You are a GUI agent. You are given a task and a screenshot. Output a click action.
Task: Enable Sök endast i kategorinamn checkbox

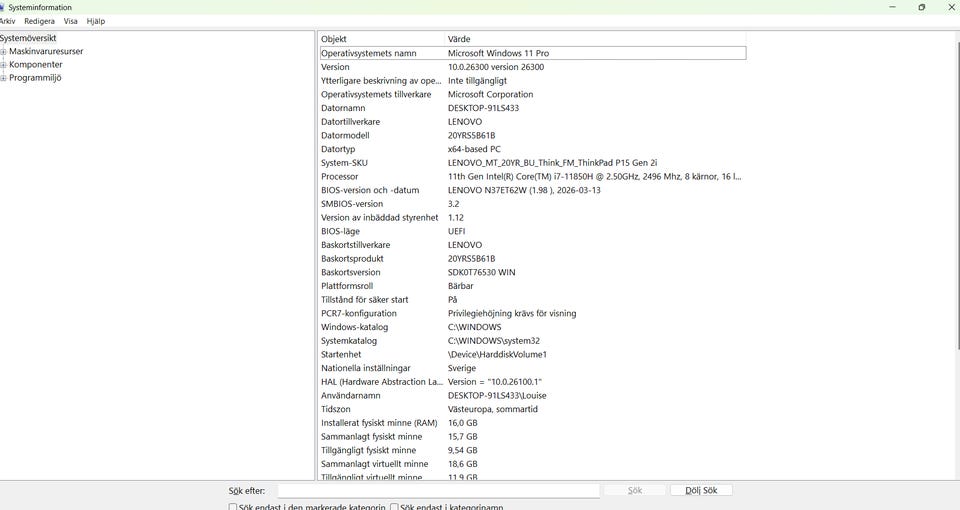tap(394, 507)
